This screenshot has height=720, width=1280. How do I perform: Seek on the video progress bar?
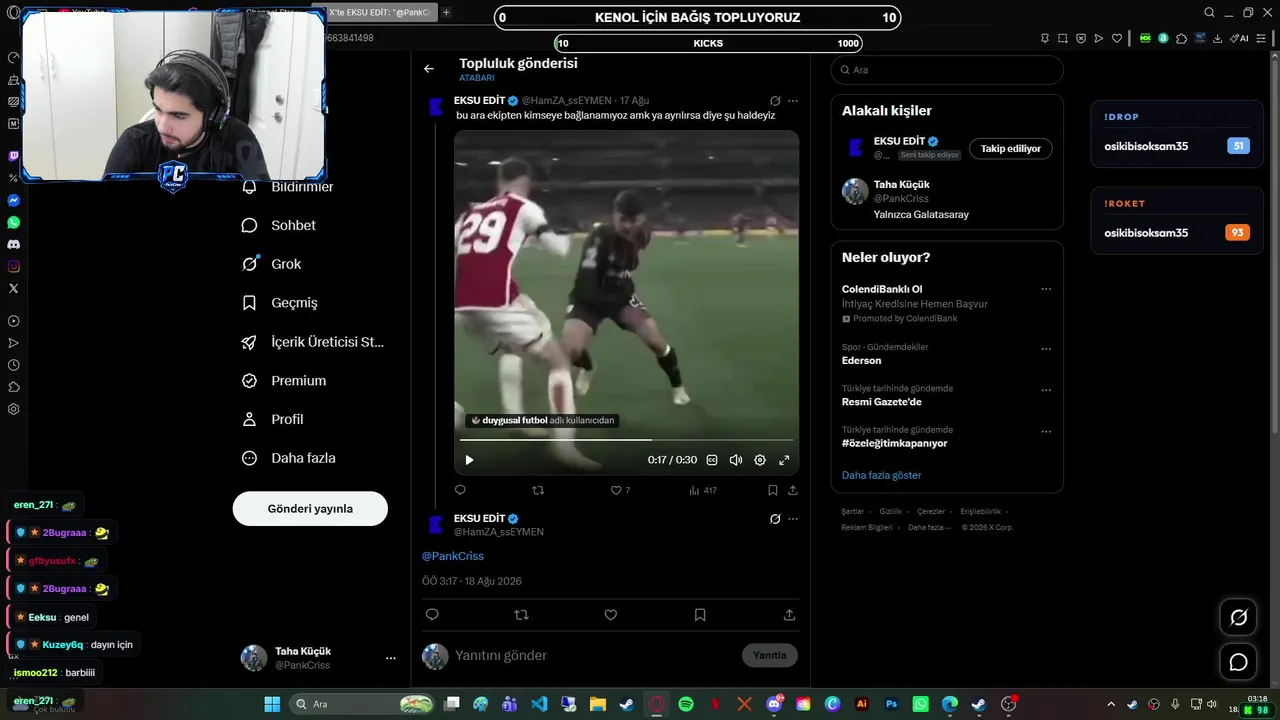pyautogui.click(x=626, y=439)
